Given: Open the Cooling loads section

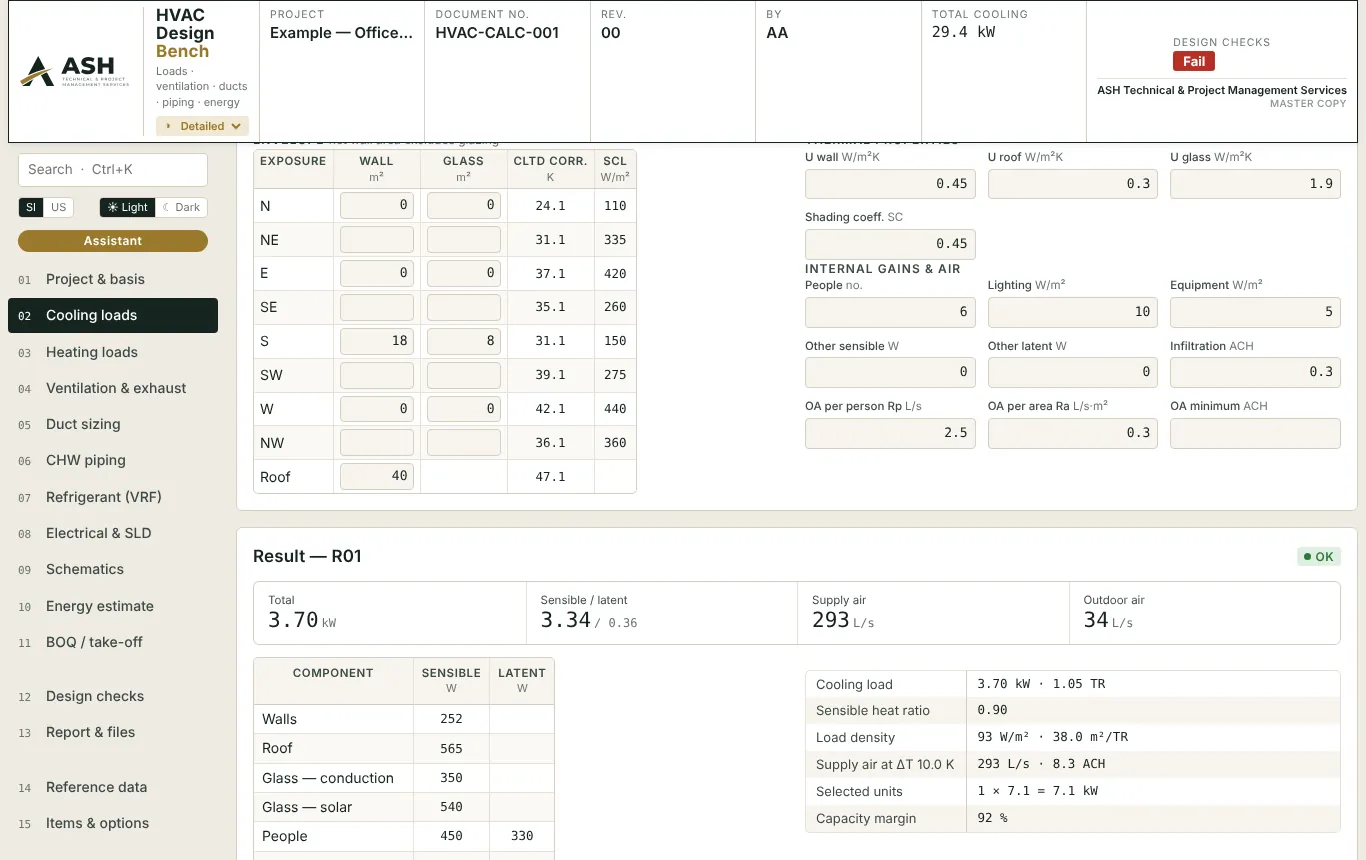Looking at the screenshot, I should (113, 315).
